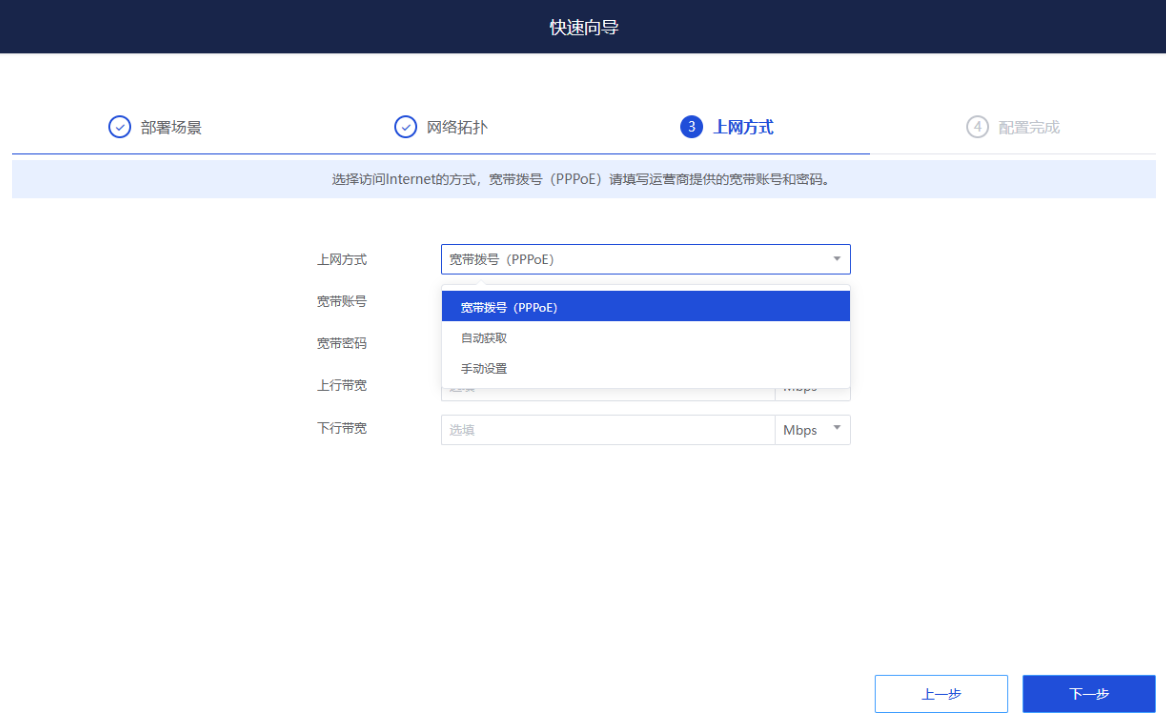Click the step 3 number circle

pyautogui.click(x=691, y=127)
